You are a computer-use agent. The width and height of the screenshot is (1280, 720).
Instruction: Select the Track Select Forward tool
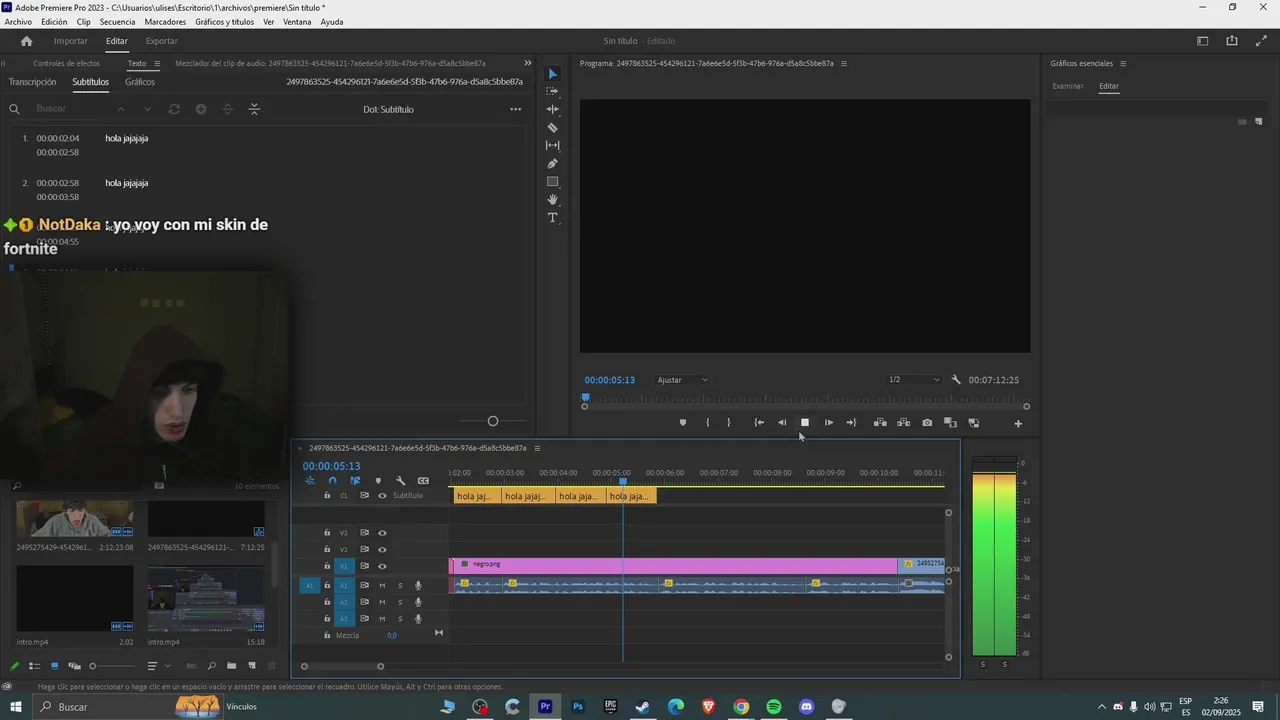[553, 91]
